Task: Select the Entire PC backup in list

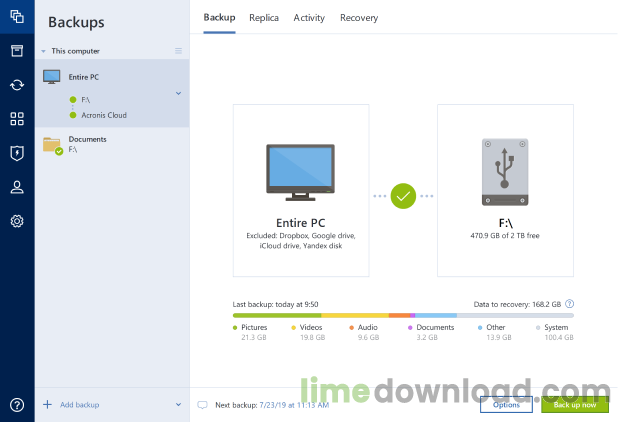Action: pyautogui.click(x=112, y=93)
